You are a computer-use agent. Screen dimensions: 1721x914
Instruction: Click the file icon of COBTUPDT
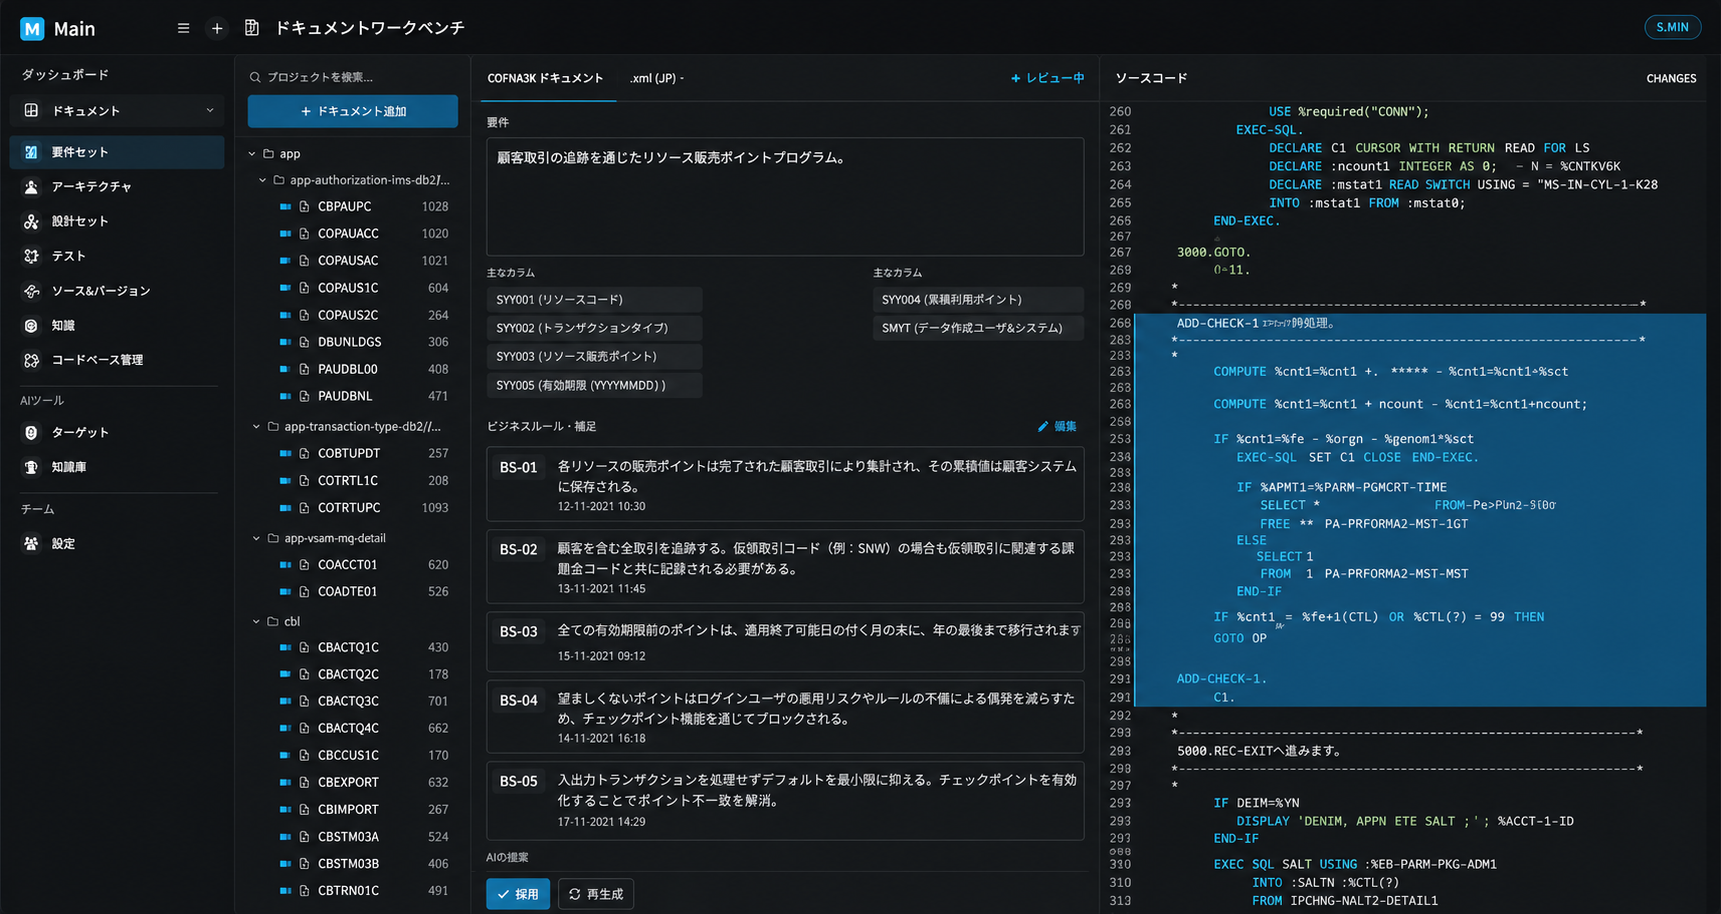point(304,454)
